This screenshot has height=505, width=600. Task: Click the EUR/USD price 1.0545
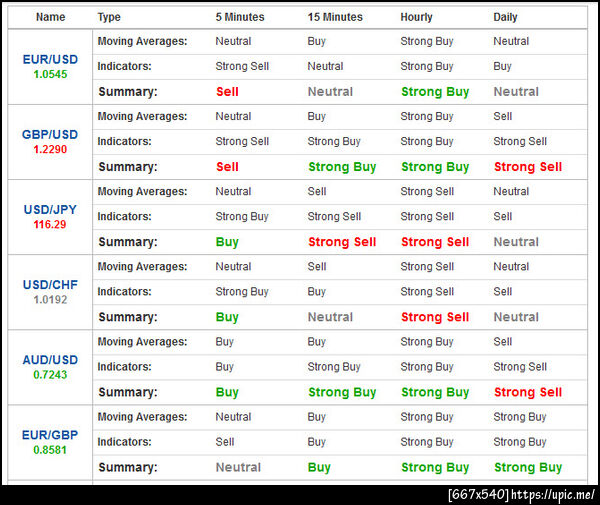tap(50, 74)
